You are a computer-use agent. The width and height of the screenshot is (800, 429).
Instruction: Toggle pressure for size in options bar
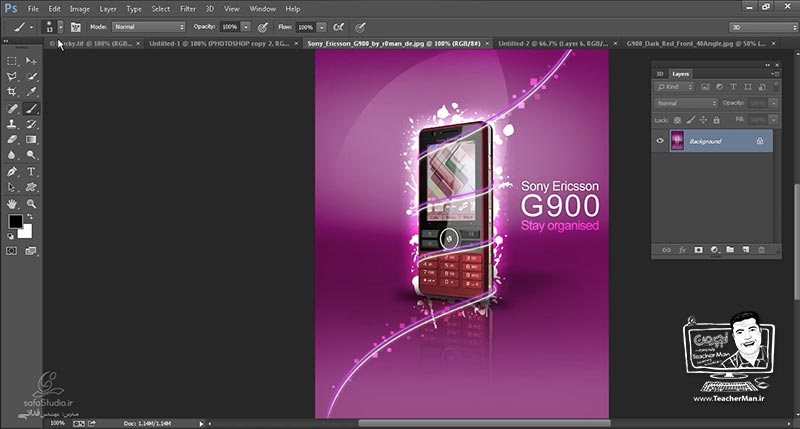(360, 28)
